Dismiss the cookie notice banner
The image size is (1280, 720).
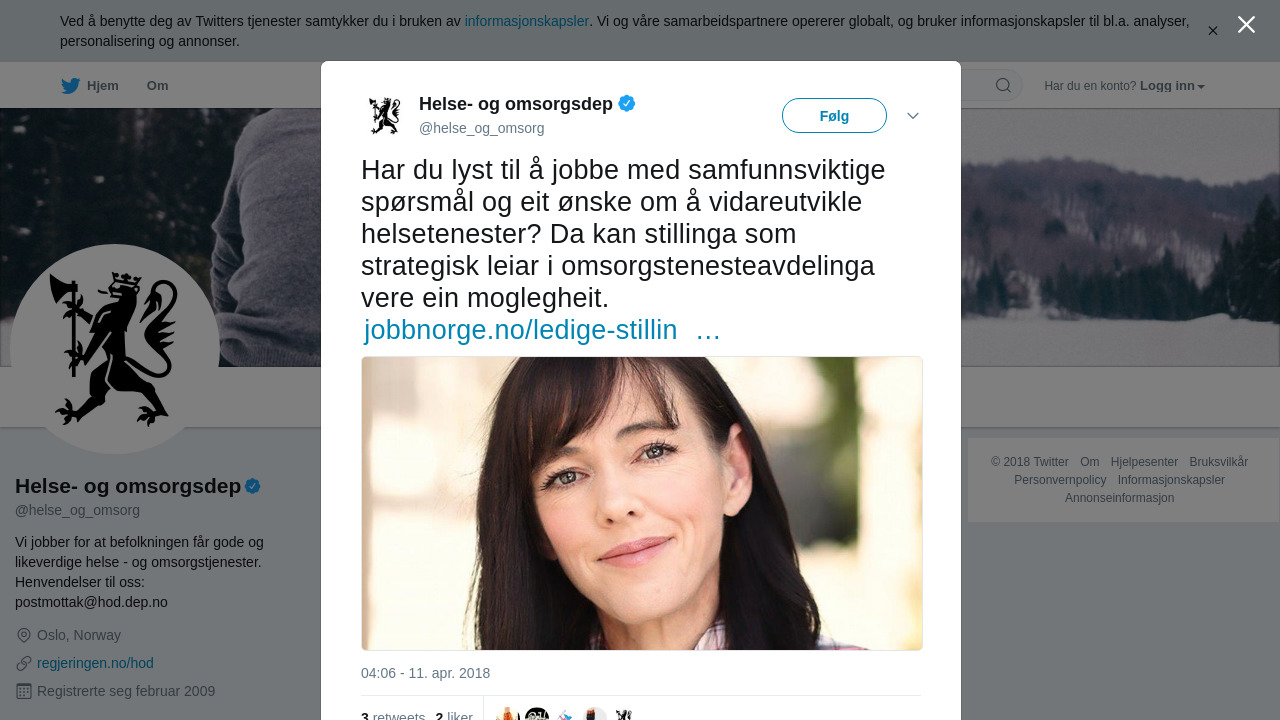click(x=1213, y=31)
